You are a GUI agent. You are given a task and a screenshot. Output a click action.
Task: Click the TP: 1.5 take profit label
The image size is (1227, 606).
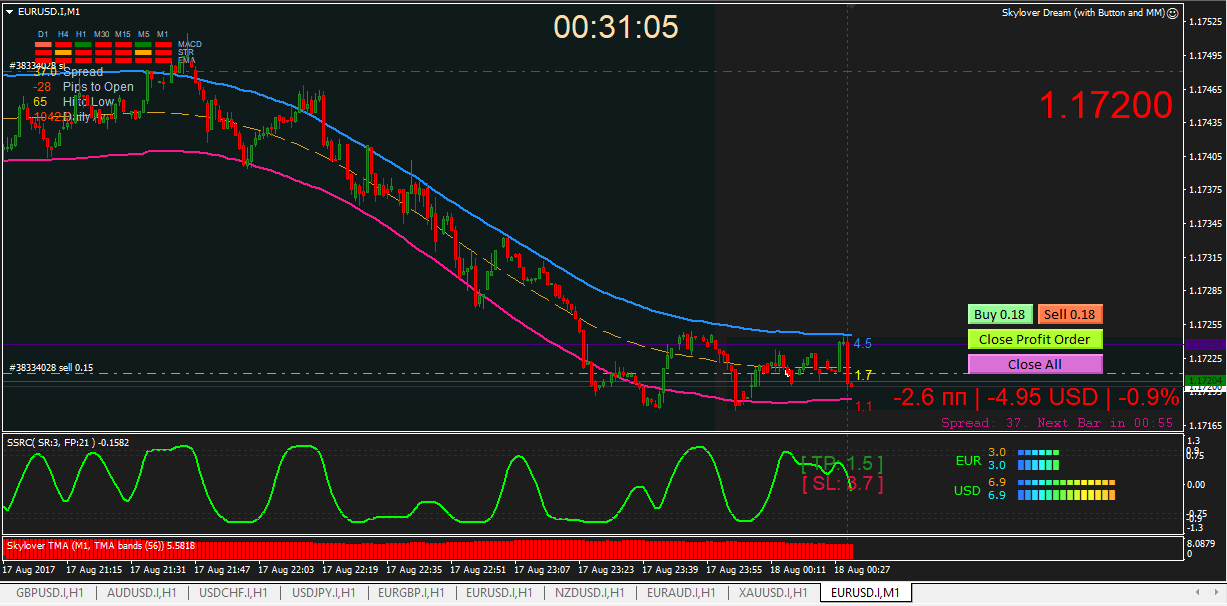tap(842, 464)
